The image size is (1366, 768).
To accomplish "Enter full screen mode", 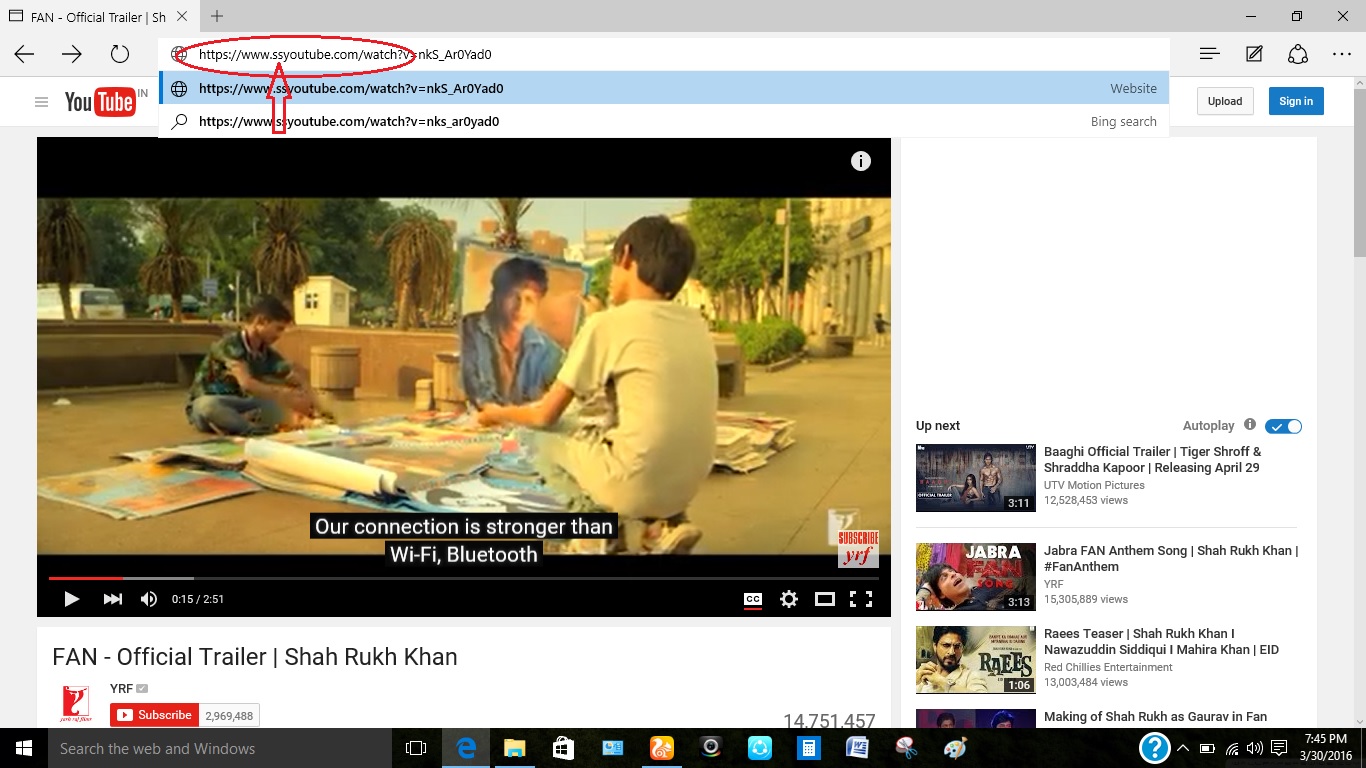I will pyautogui.click(x=860, y=599).
